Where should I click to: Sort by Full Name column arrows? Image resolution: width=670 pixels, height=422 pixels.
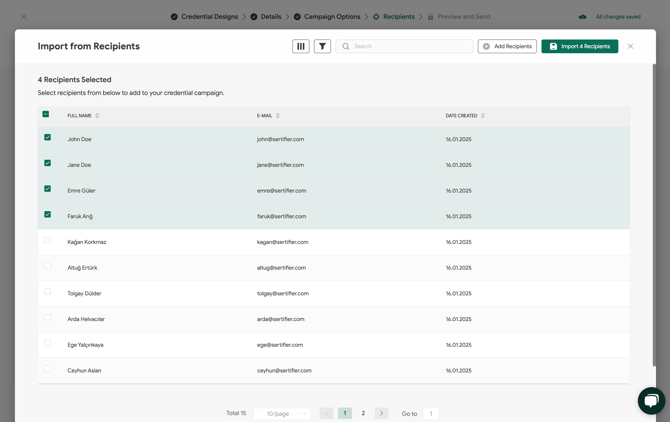(97, 116)
